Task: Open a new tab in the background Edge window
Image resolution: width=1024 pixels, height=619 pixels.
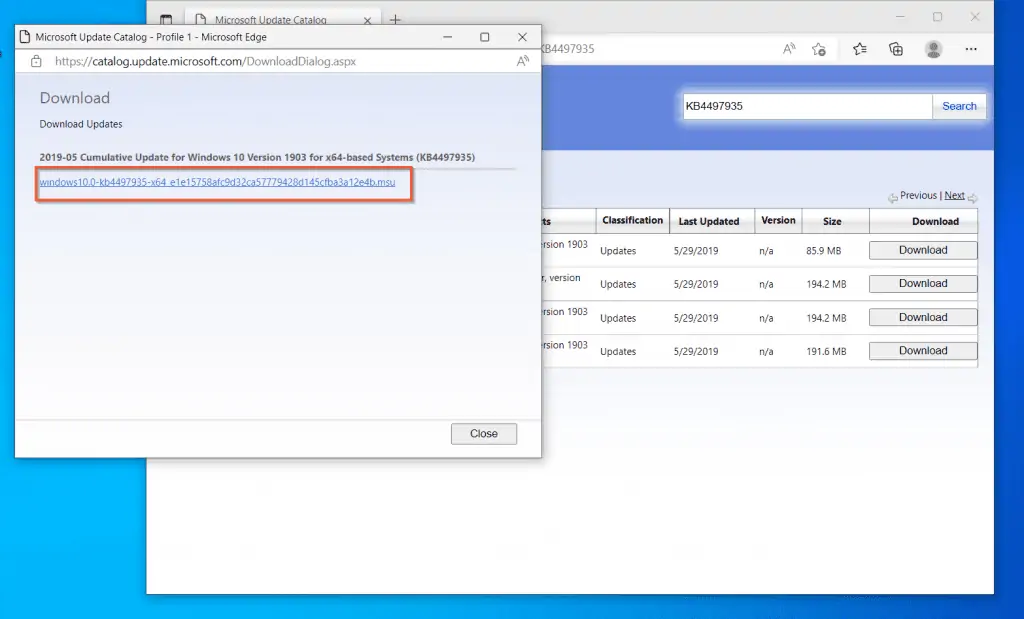Action: pyautogui.click(x=395, y=20)
